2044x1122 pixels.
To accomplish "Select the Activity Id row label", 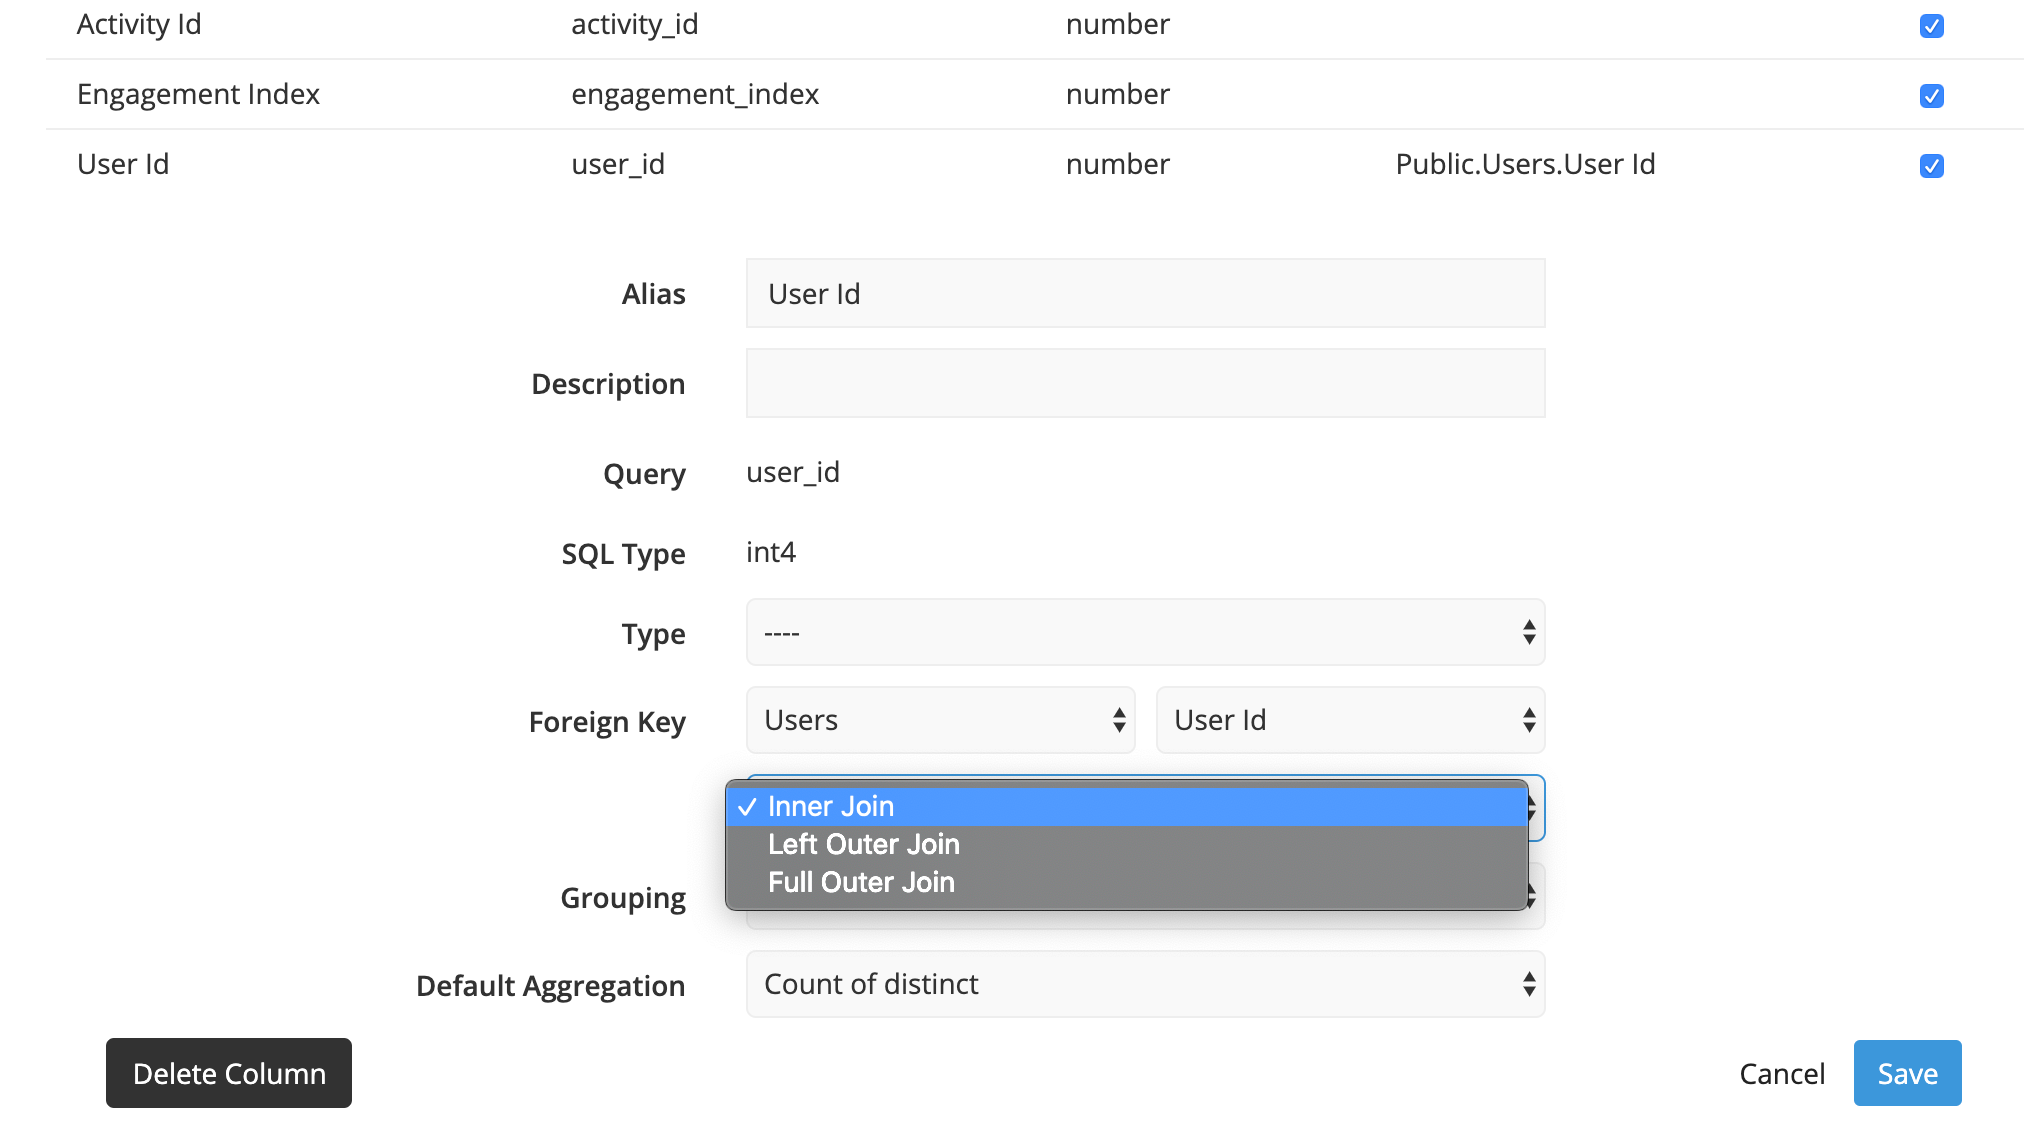I will [139, 24].
